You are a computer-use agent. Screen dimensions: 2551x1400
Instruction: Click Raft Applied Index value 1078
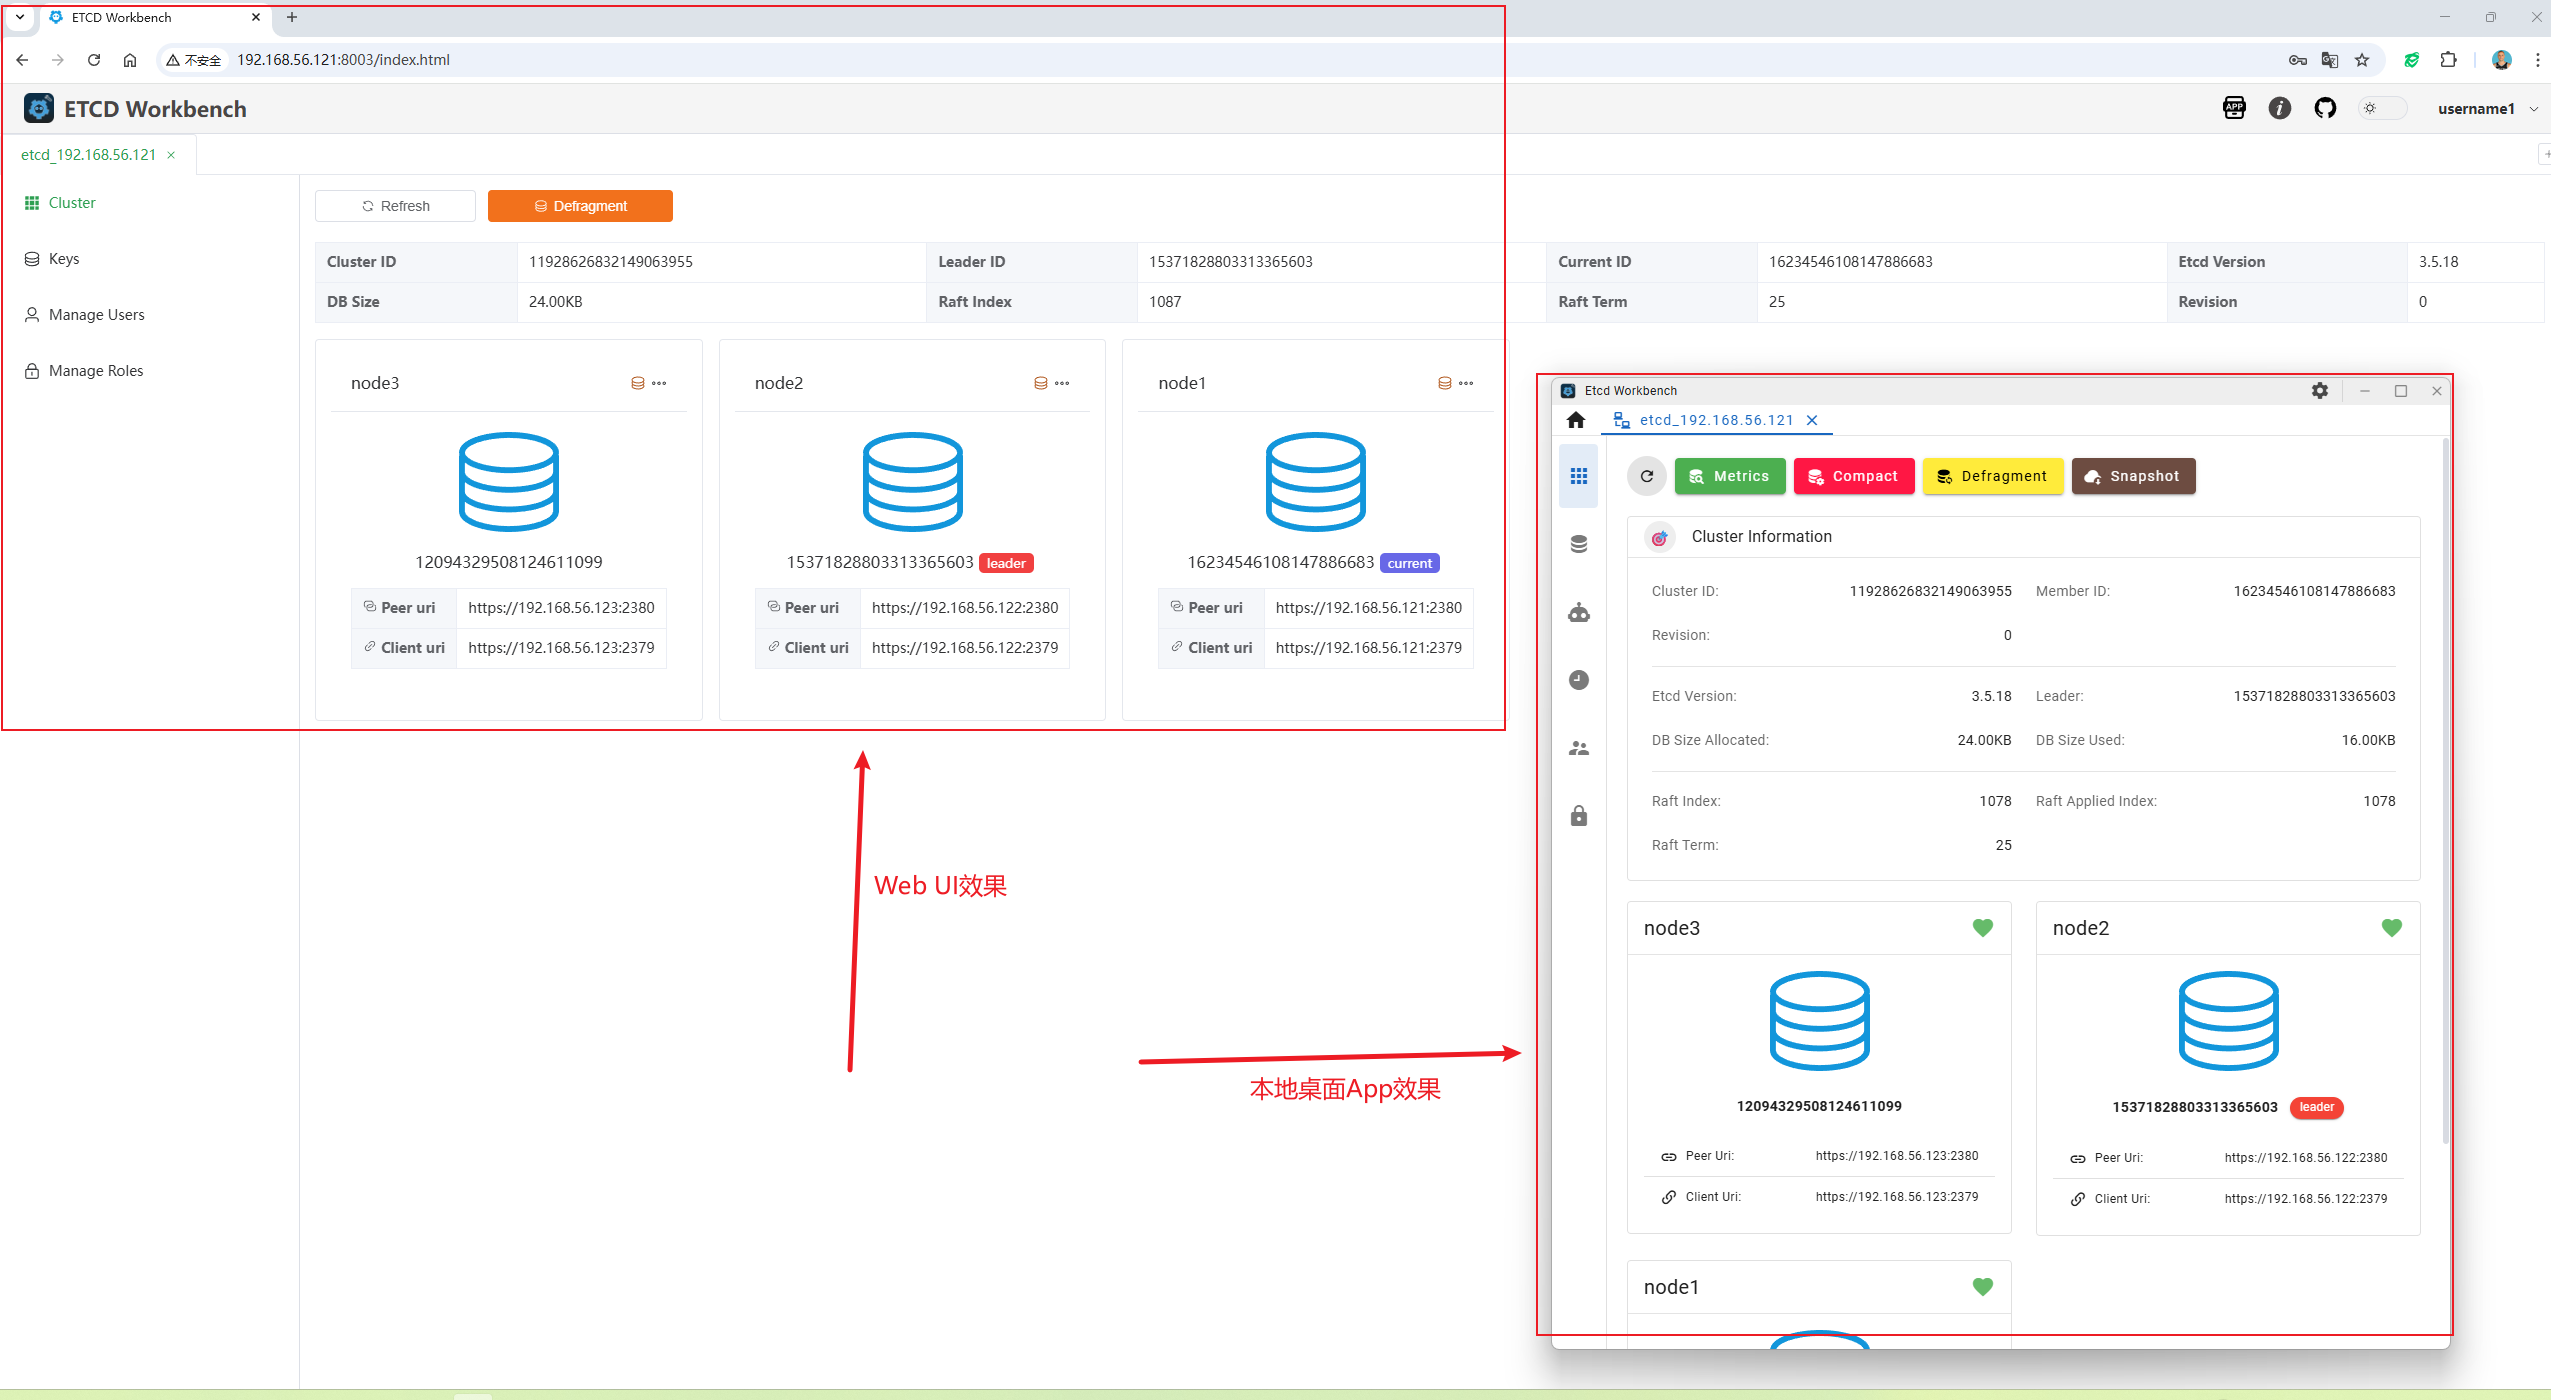tap(2379, 802)
